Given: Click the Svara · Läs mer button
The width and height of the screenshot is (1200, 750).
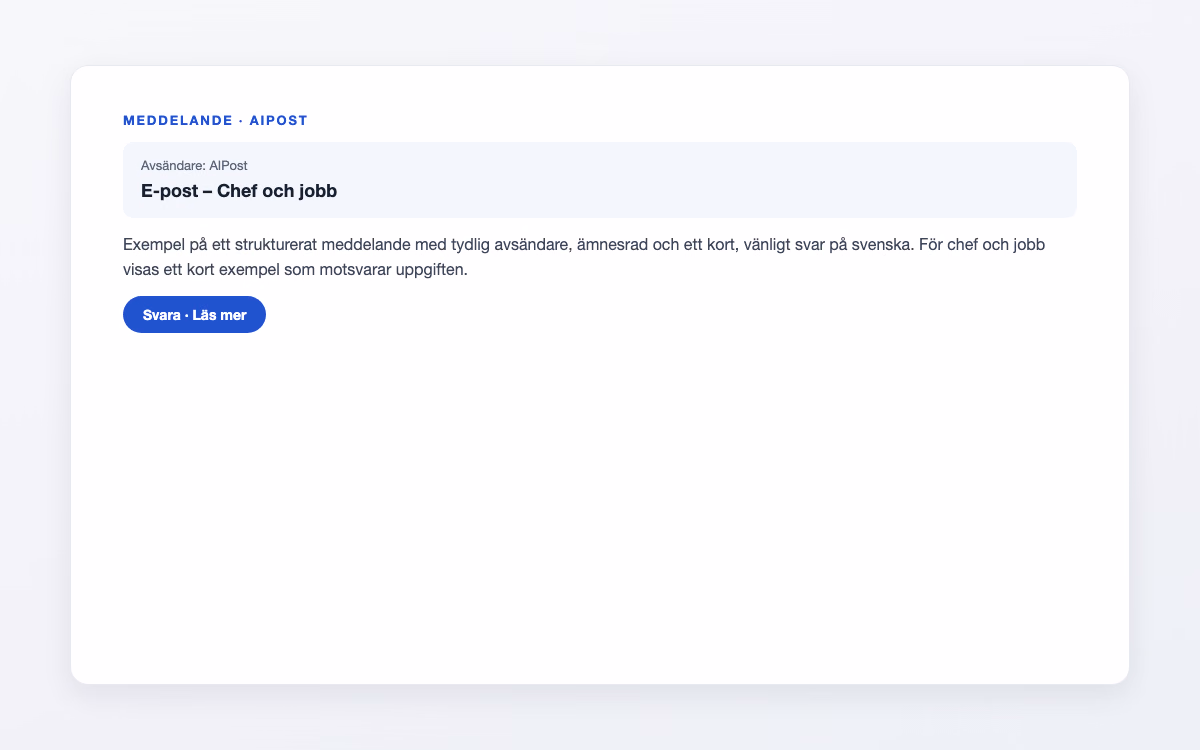Looking at the screenshot, I should (x=194, y=314).
